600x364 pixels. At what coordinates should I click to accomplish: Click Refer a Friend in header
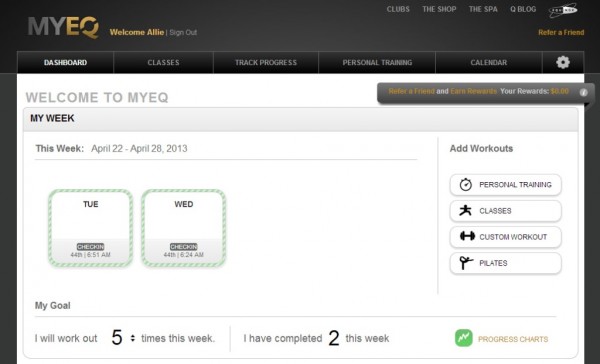pos(561,33)
